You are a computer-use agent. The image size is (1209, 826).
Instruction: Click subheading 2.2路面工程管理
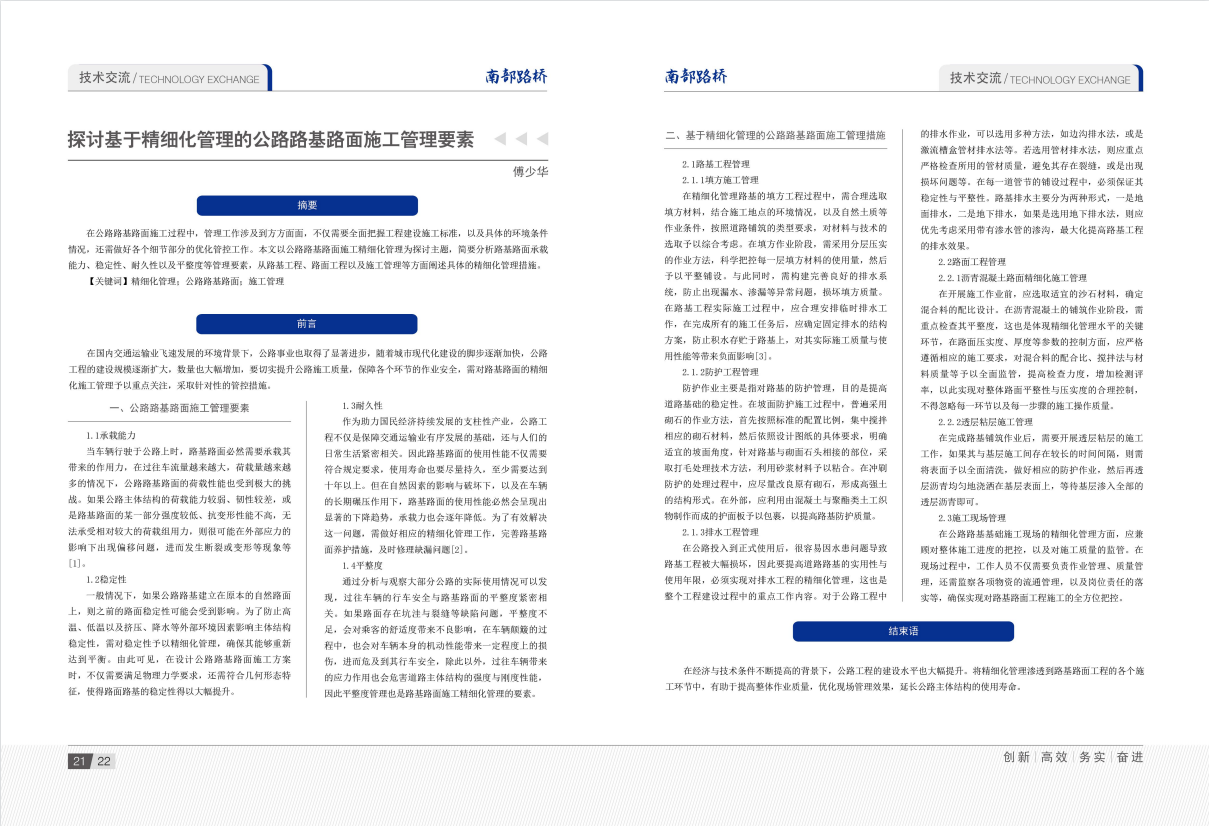[x=972, y=261]
